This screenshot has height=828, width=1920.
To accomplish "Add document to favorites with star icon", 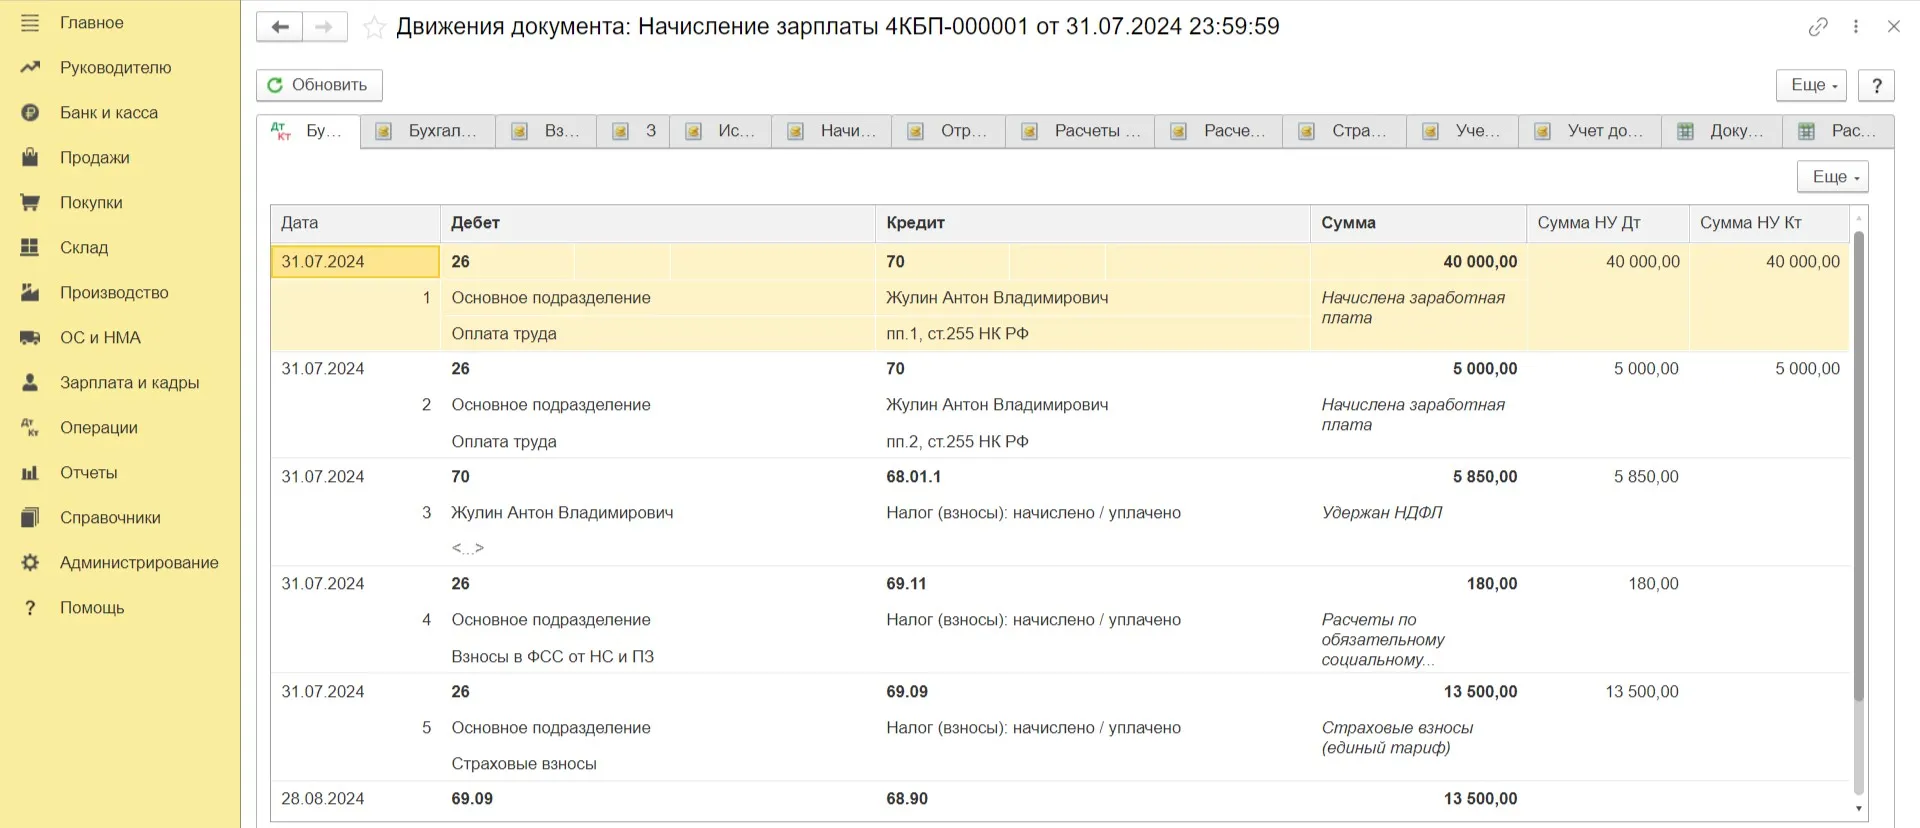I will coord(374,28).
